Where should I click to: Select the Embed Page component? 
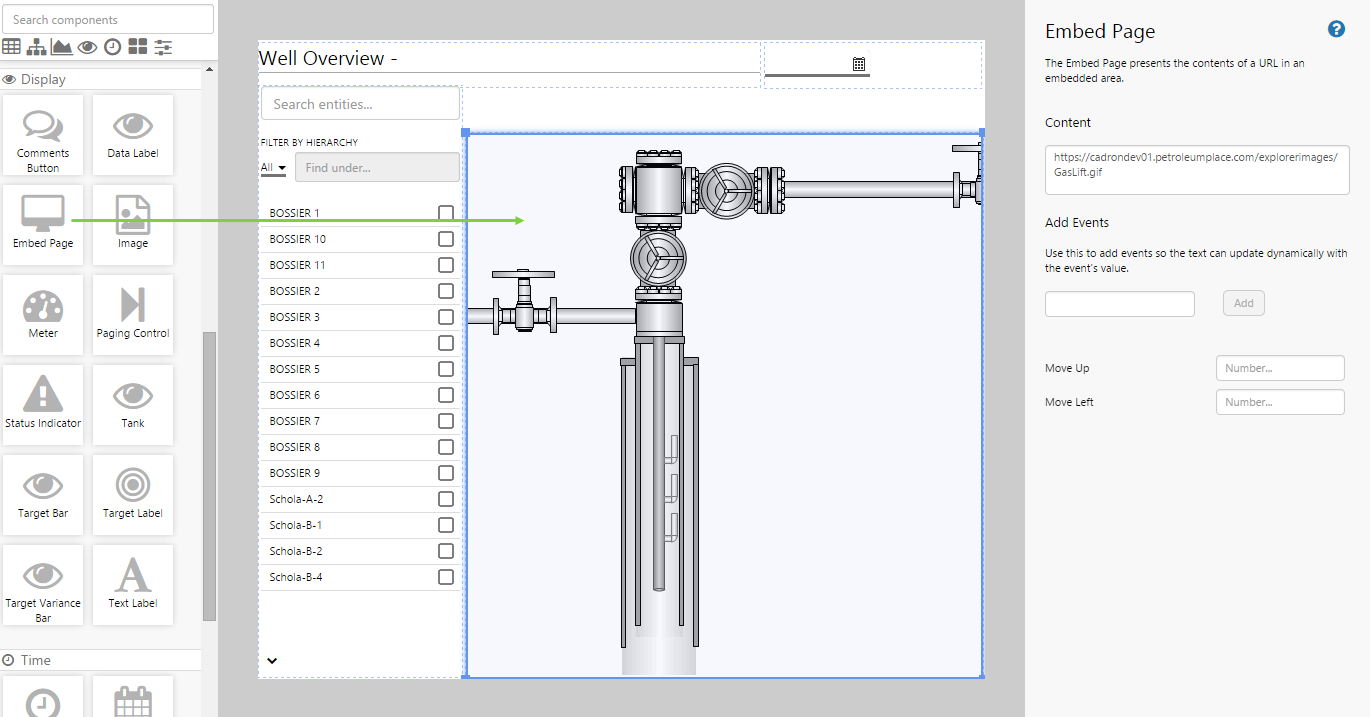pos(43,224)
